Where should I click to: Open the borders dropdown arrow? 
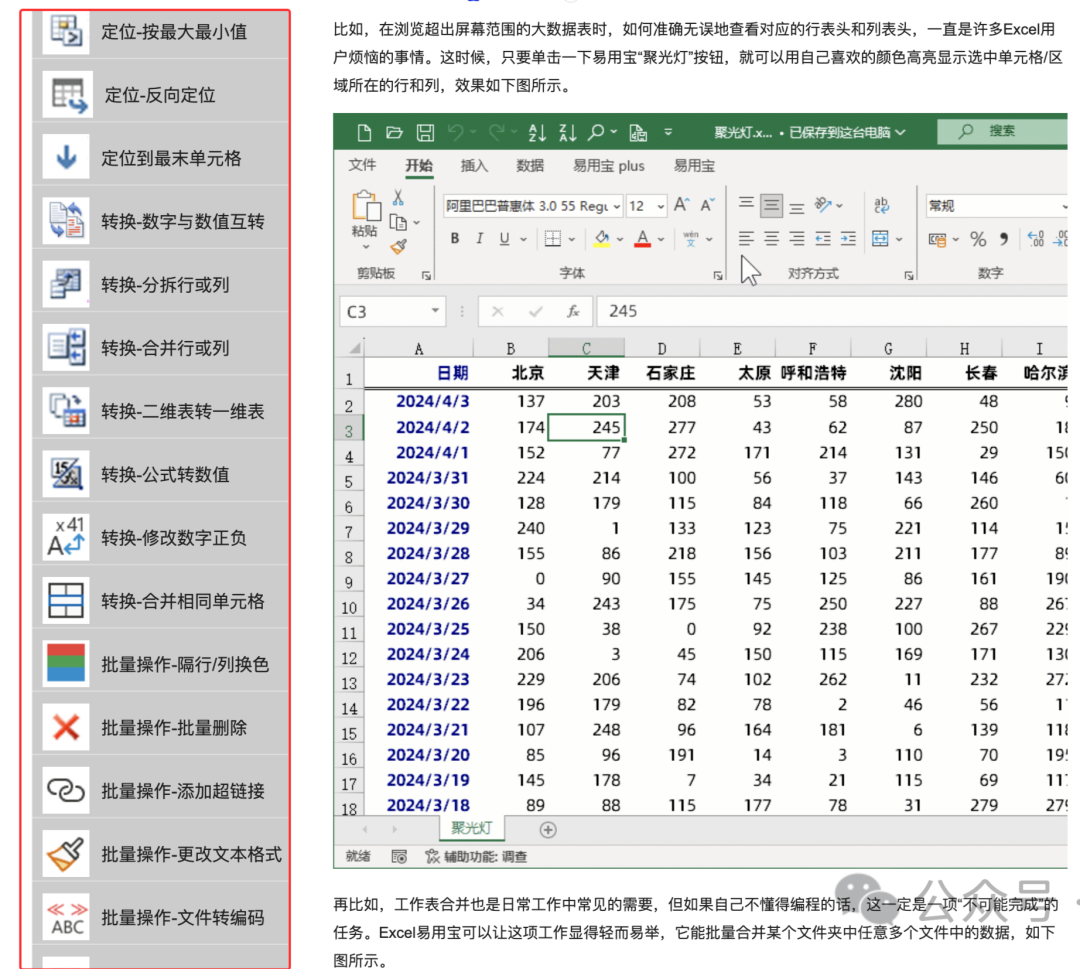(x=572, y=239)
